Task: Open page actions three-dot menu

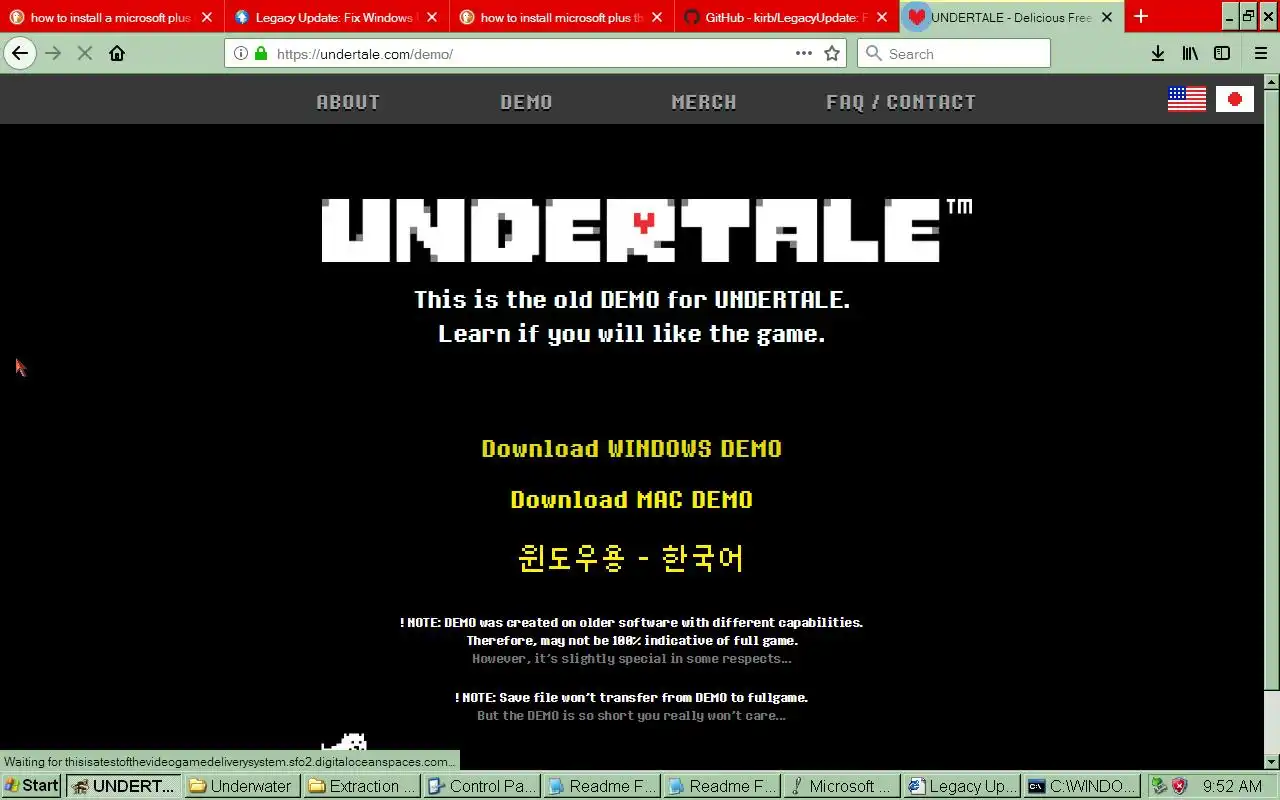Action: pos(804,54)
